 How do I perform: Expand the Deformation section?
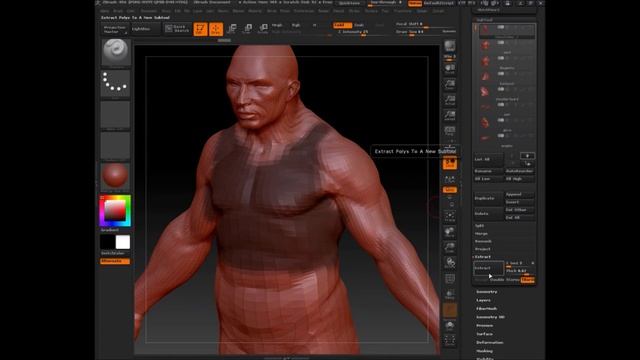click(489, 342)
